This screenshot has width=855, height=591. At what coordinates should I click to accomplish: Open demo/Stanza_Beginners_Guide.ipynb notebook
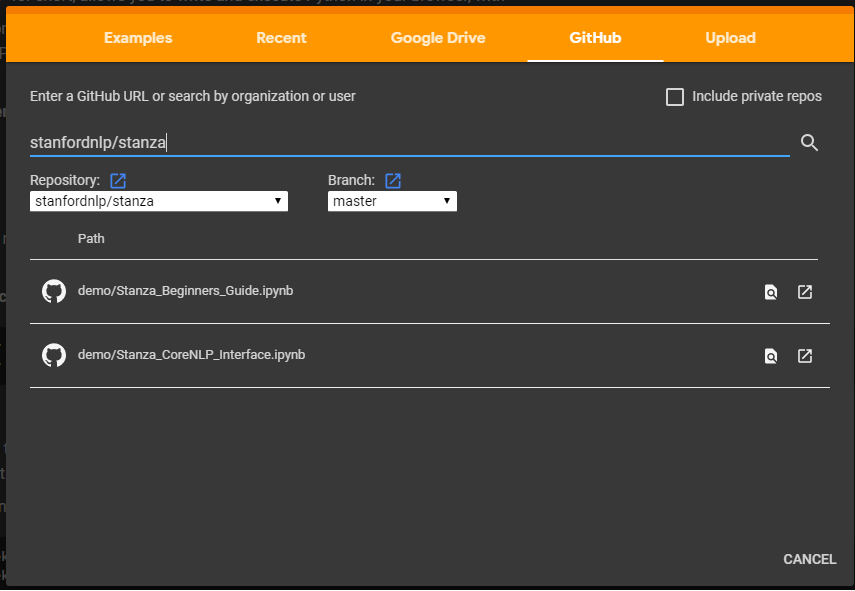(185, 291)
